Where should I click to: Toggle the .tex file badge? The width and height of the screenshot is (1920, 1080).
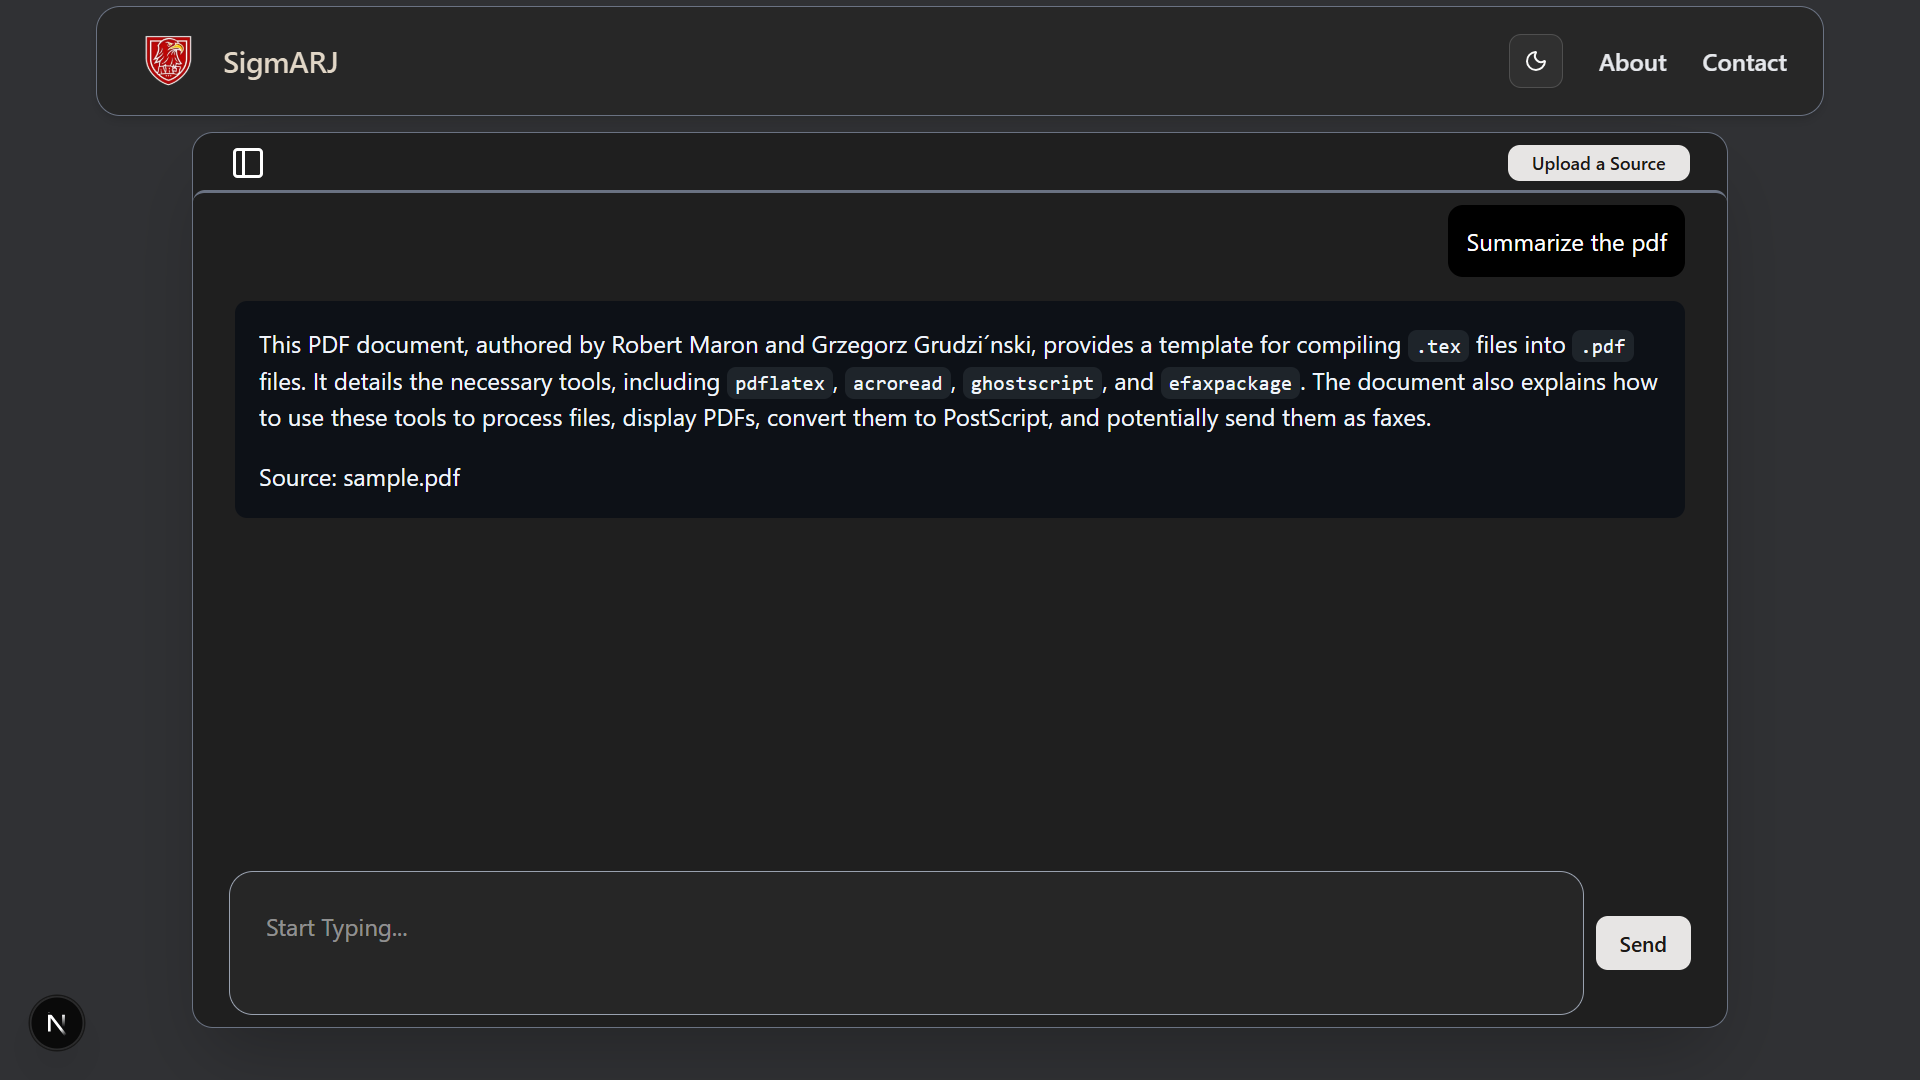[x=1438, y=345]
